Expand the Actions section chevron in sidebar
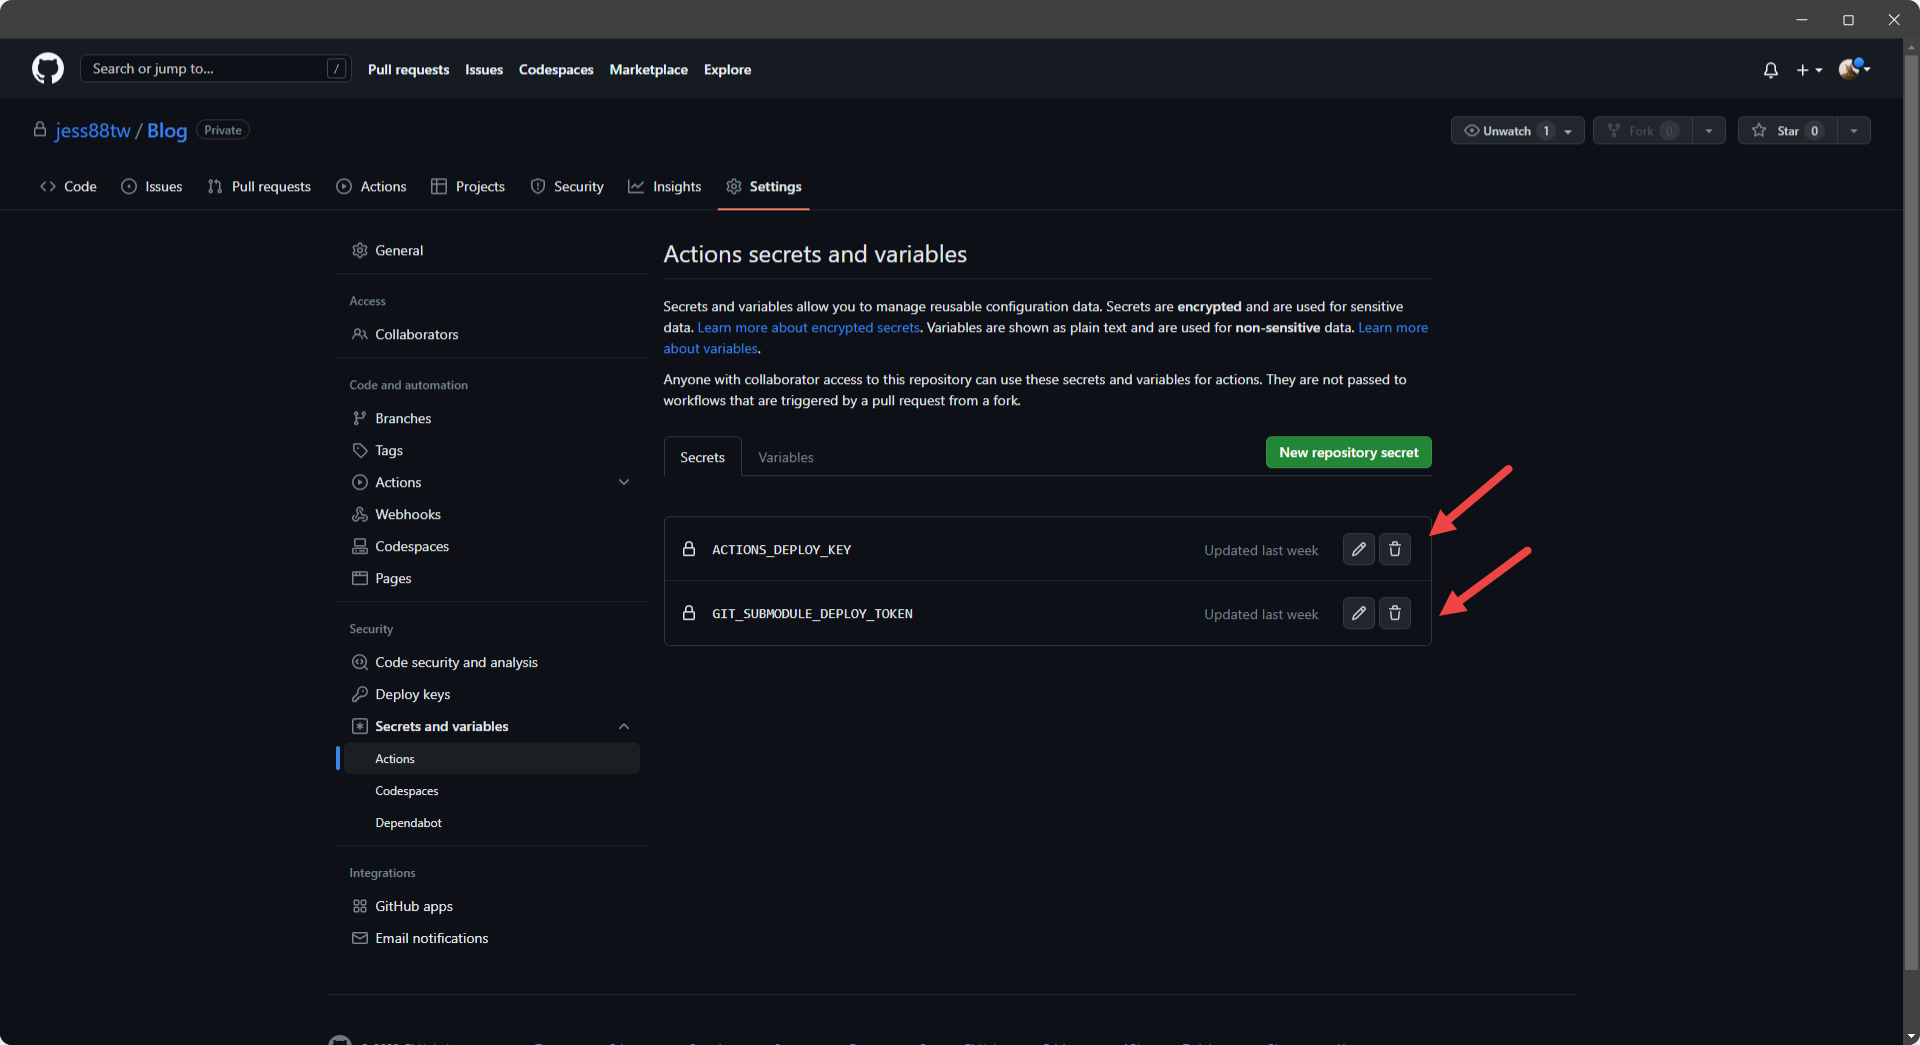The width and height of the screenshot is (1920, 1045). (x=624, y=483)
